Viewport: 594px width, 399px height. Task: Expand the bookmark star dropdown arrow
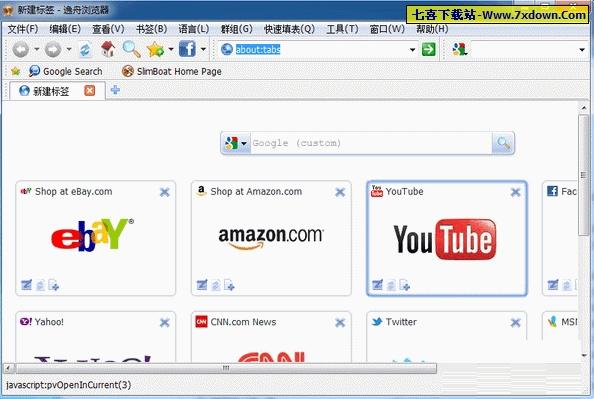point(170,49)
